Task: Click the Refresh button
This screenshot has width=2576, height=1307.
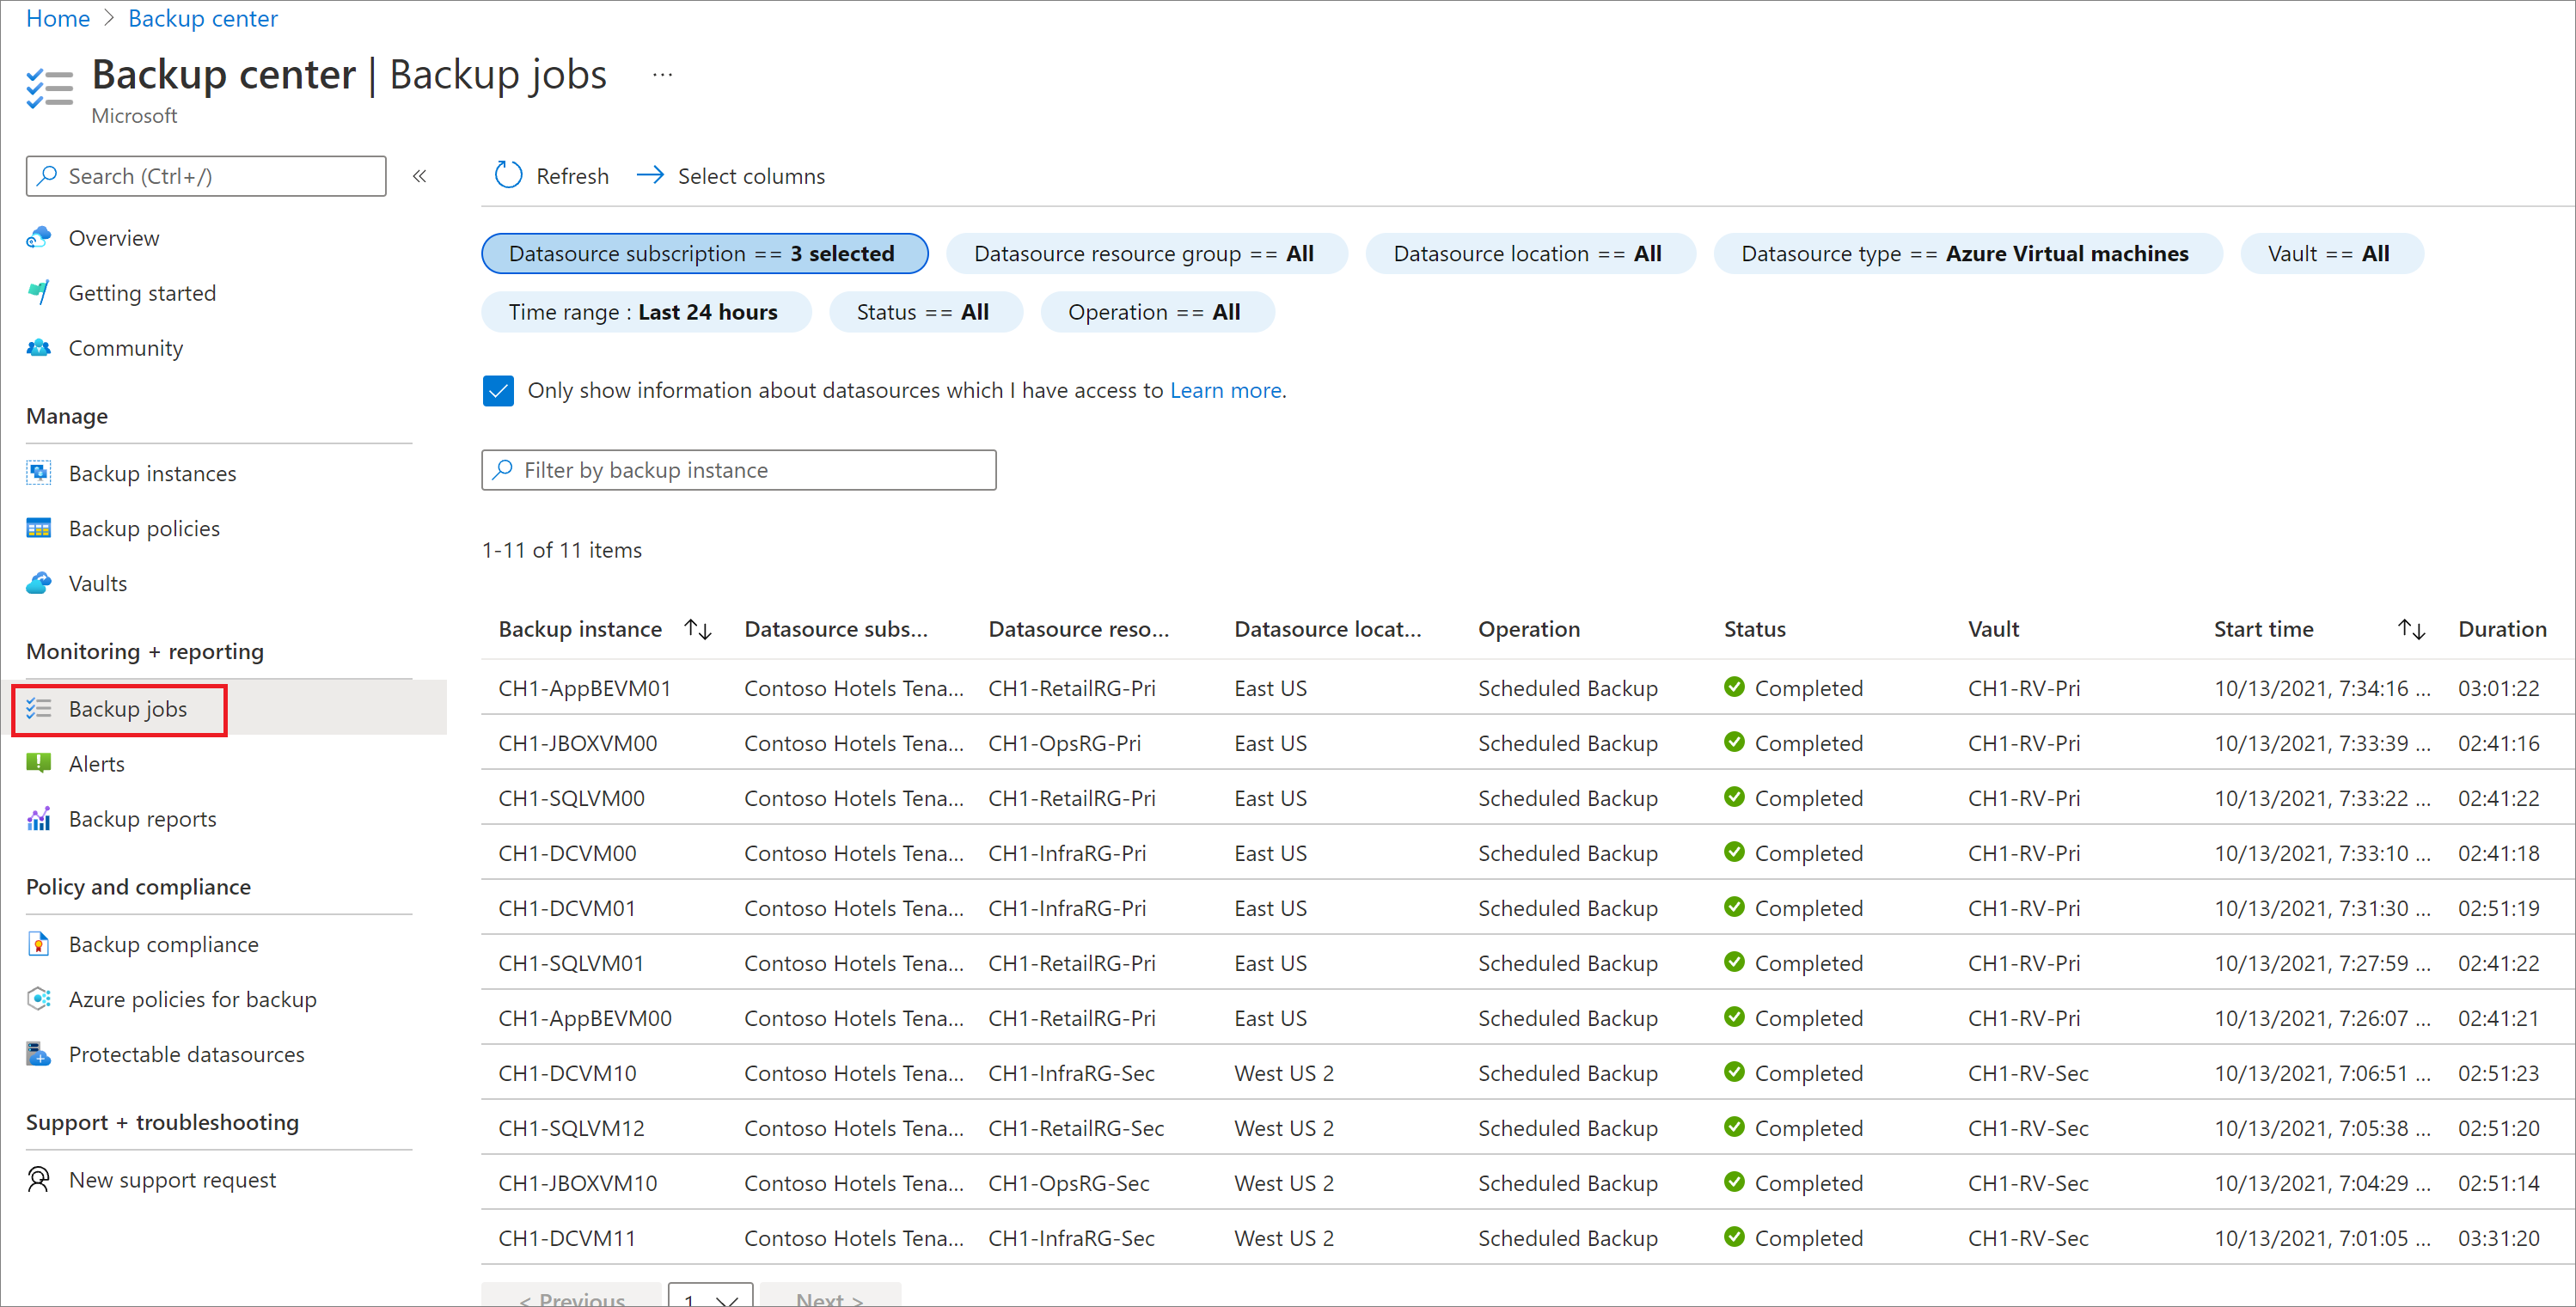Action: [548, 175]
